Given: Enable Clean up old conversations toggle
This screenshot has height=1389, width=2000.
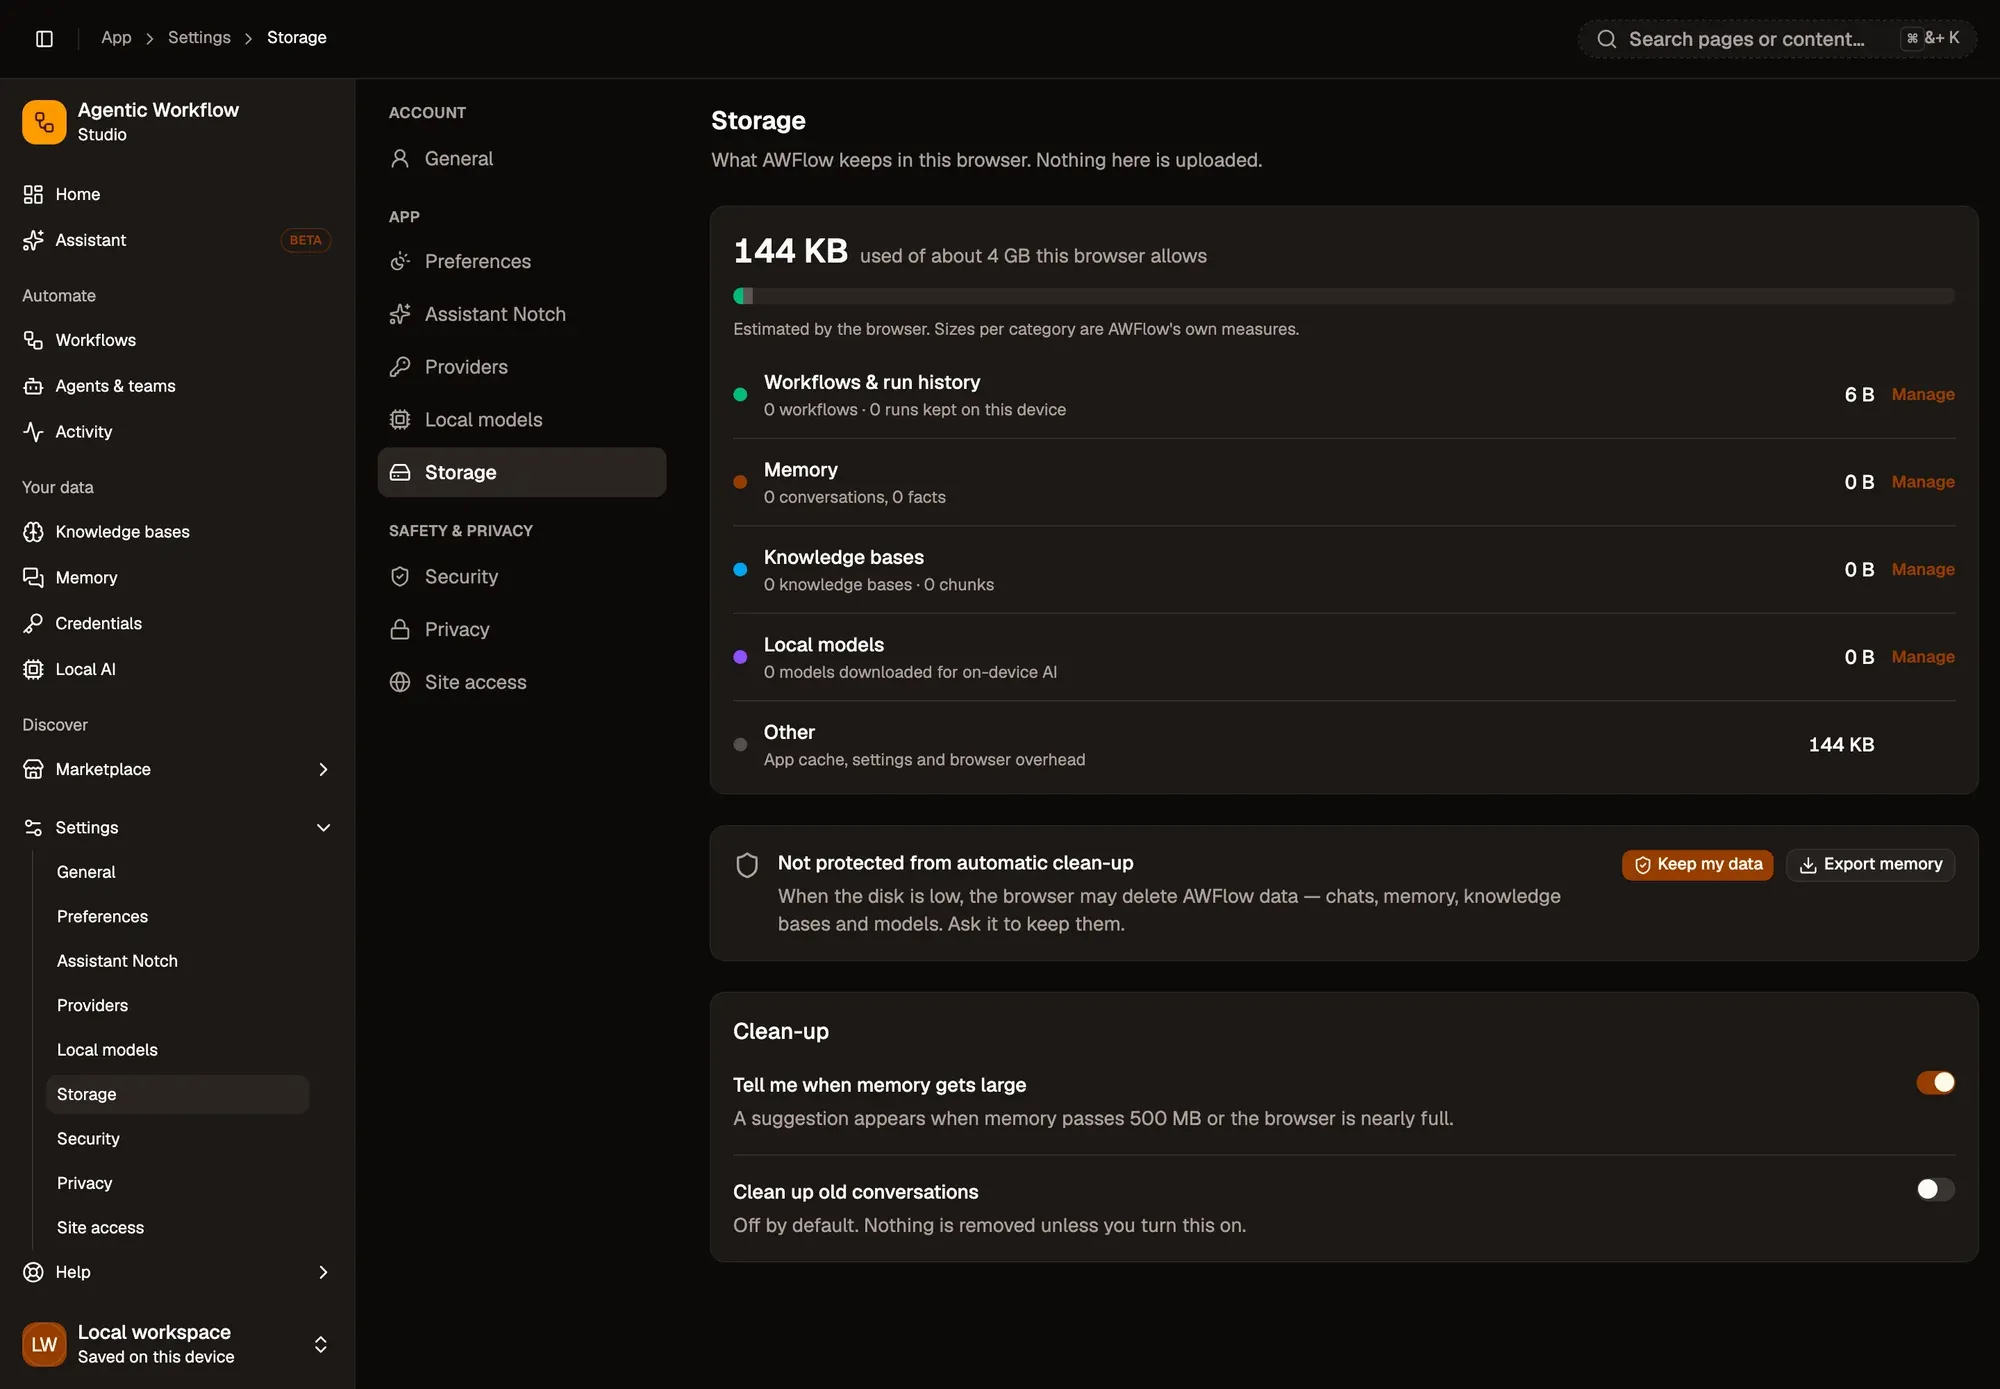Looking at the screenshot, I should tap(1935, 1189).
